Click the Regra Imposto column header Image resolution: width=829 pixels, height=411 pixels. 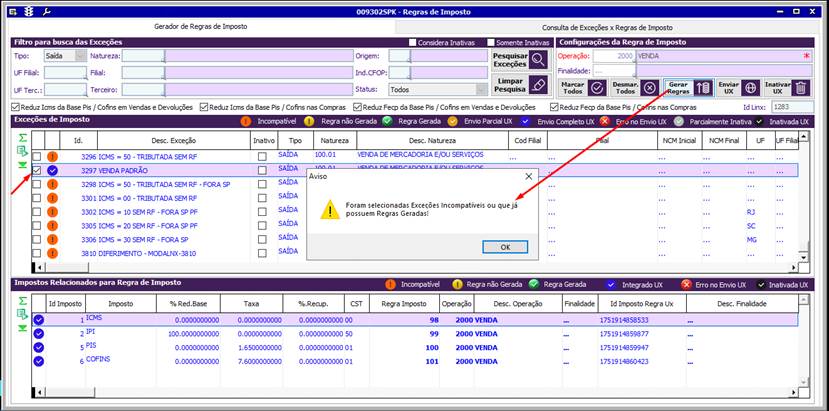coord(404,304)
